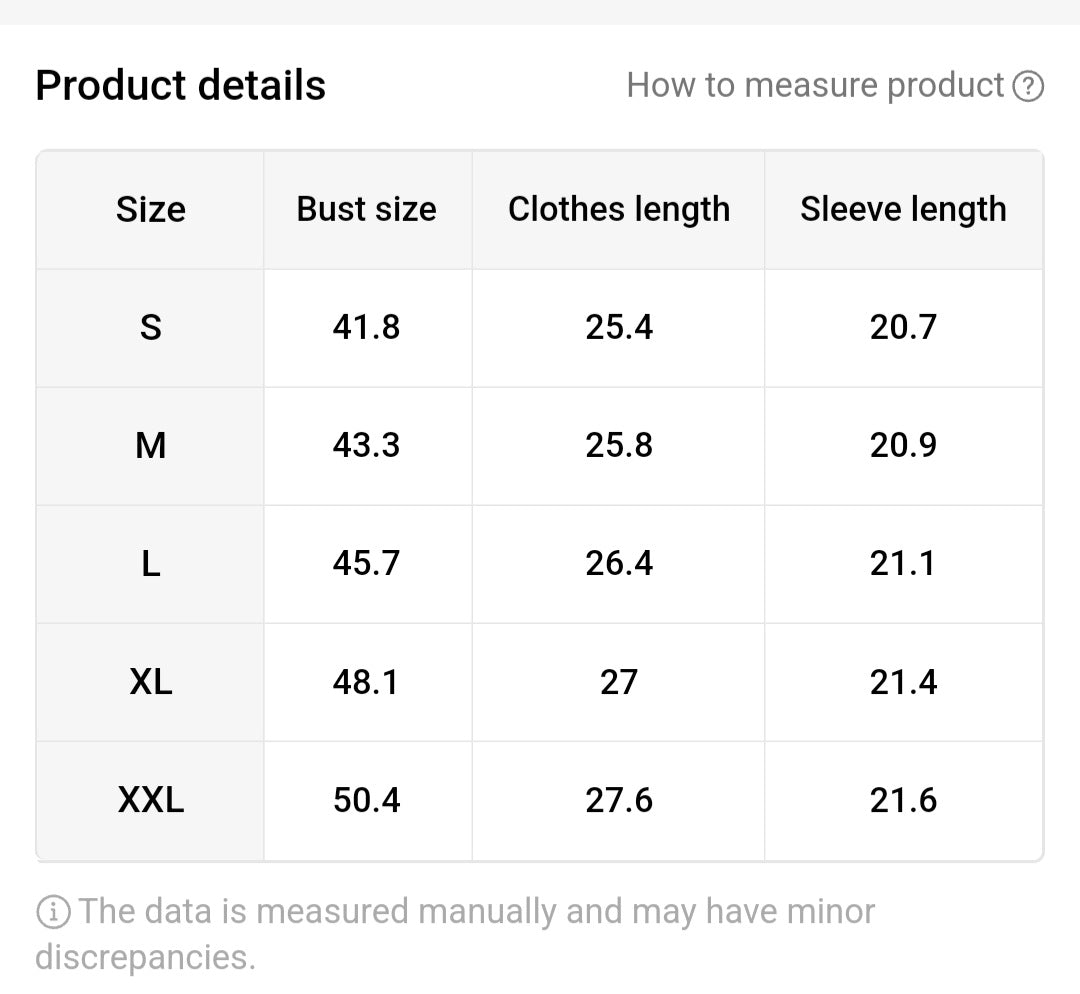This screenshot has height=994, width=1080.
Task: Select sleeve length value 21.1
Action: click(903, 564)
